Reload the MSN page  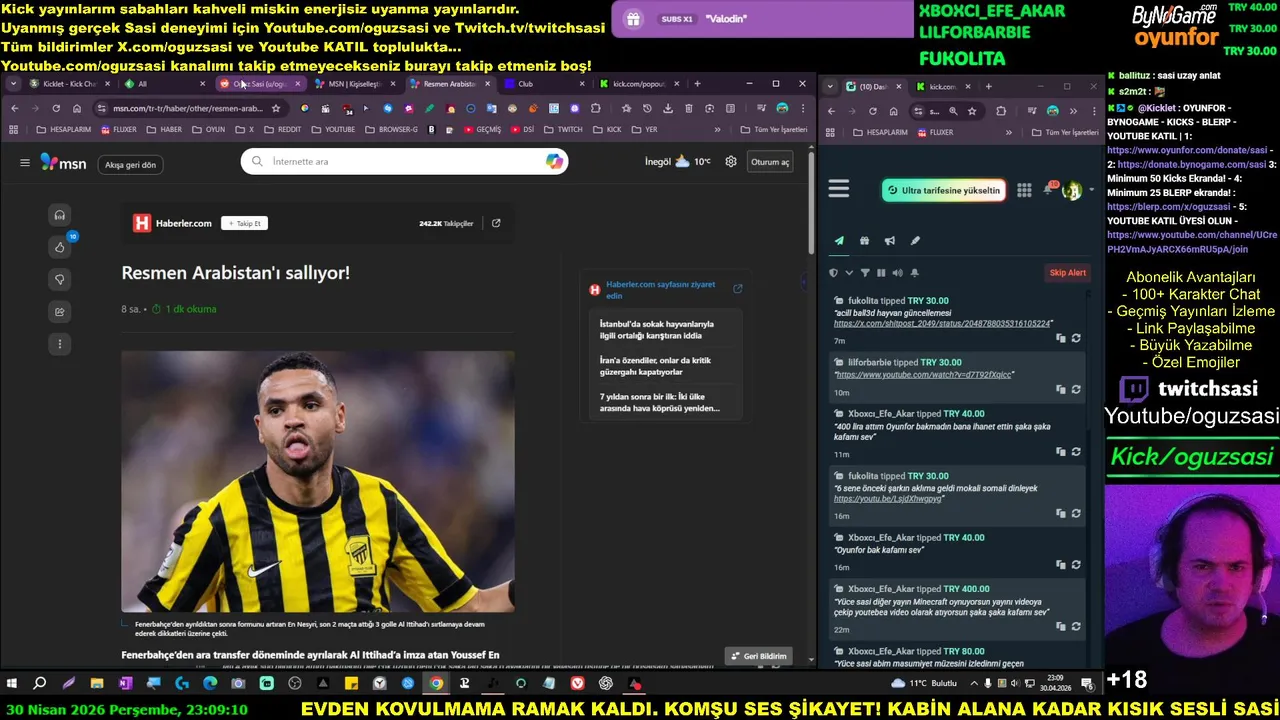tap(55, 108)
